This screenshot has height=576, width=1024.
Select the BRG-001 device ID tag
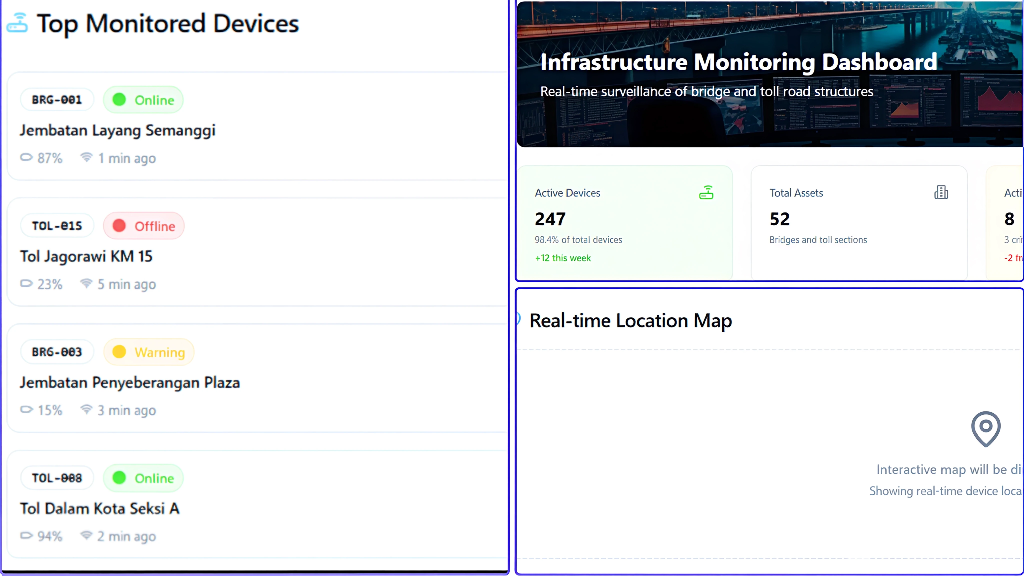pyautogui.click(x=57, y=100)
